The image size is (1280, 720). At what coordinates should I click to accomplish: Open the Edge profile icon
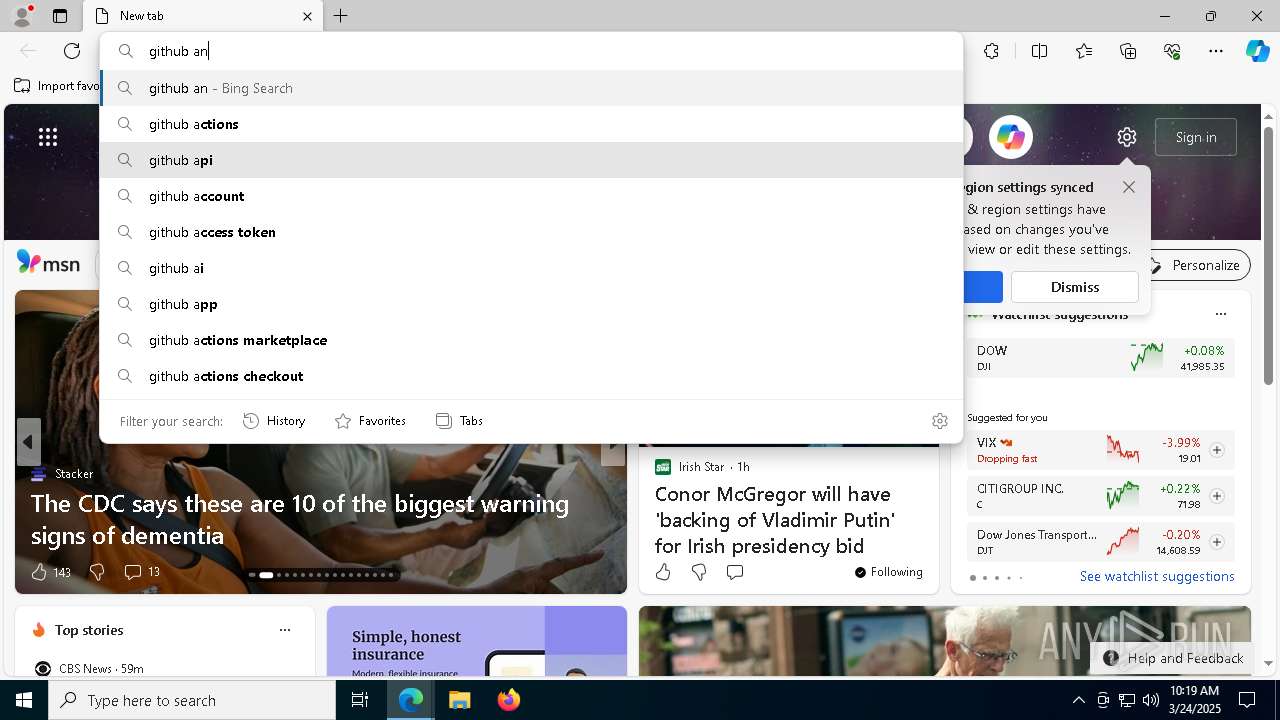(x=21, y=16)
